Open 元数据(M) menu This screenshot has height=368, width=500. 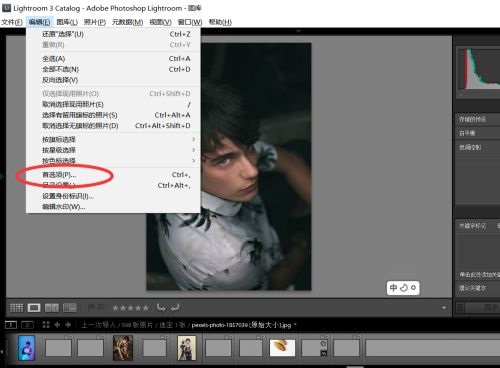tap(127, 22)
